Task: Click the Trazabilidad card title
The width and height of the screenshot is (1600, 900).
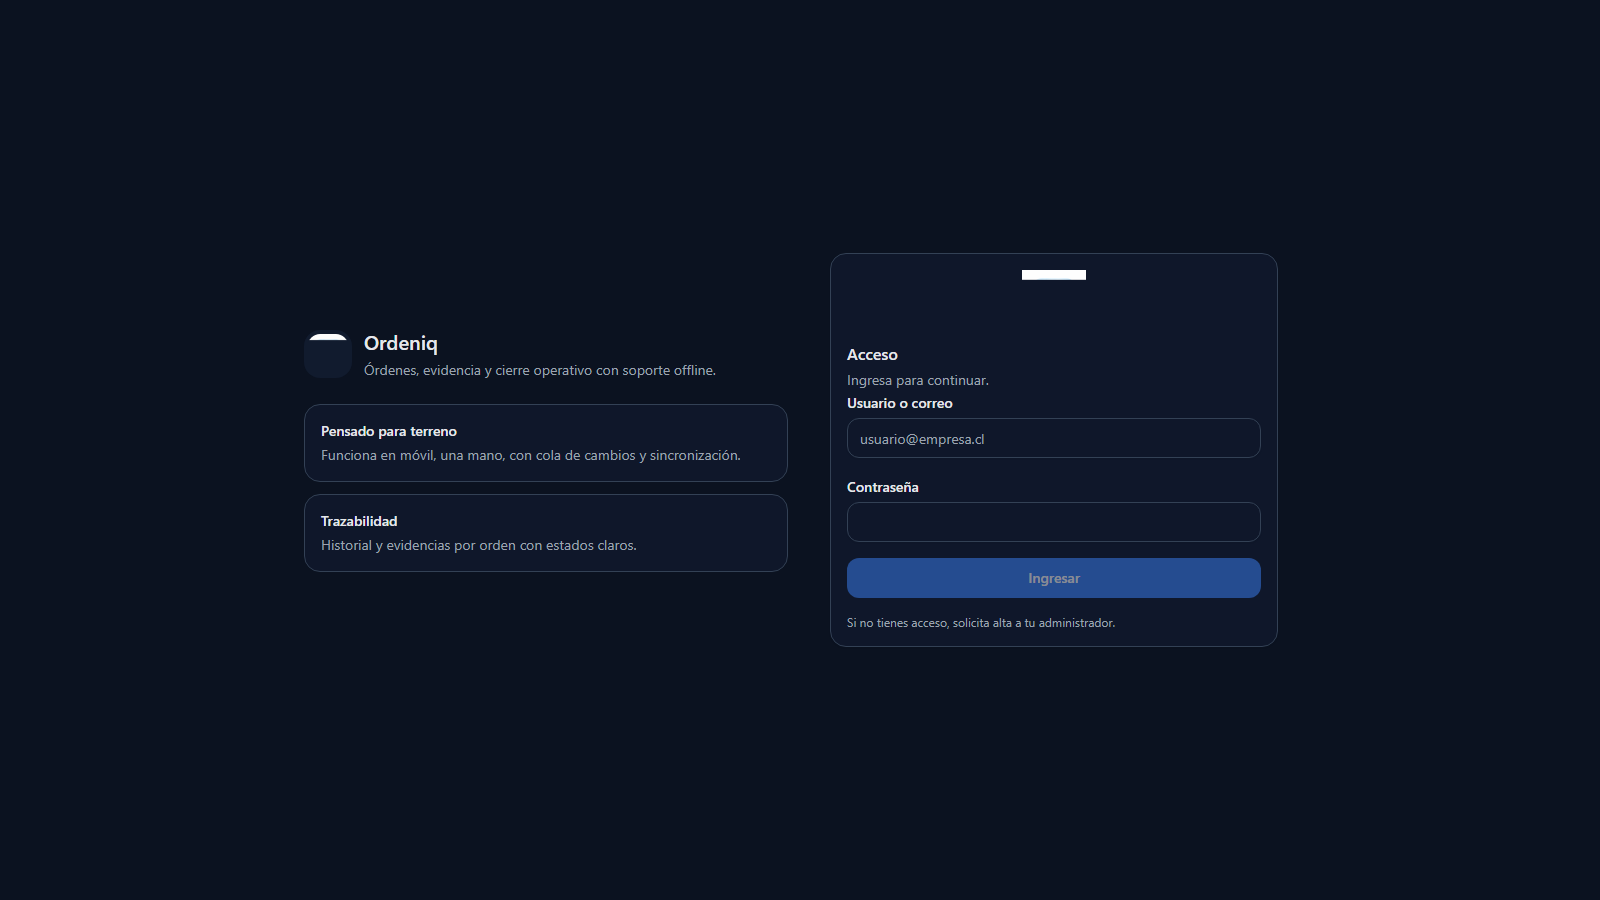Action: tap(359, 521)
